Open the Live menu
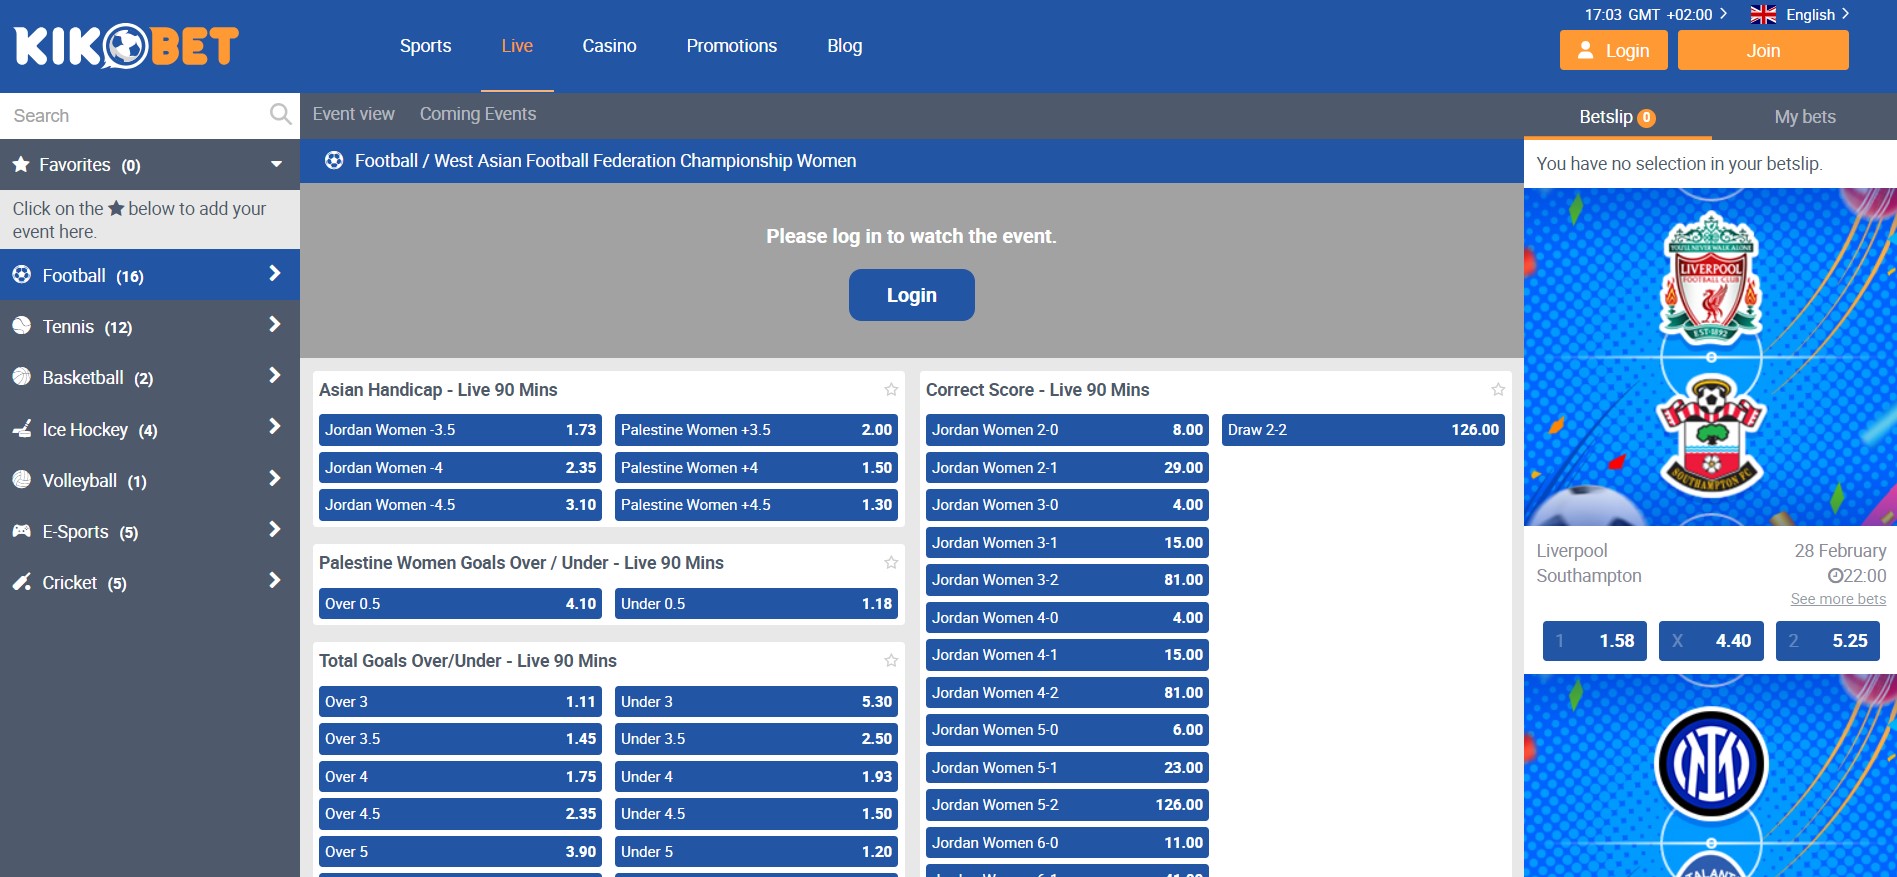This screenshot has width=1897, height=877. click(x=517, y=46)
